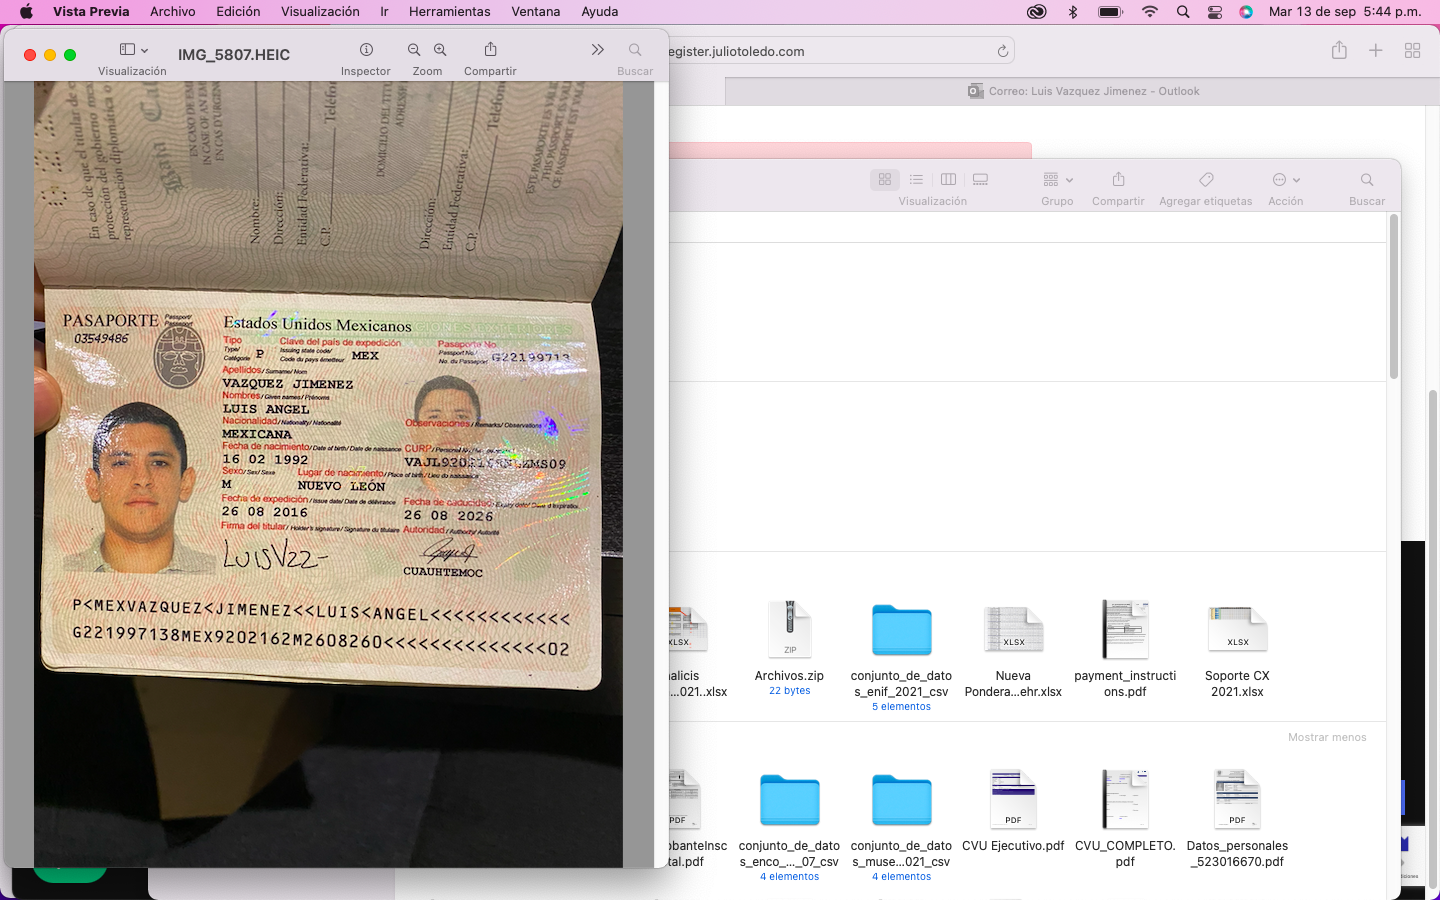Open the Grupo dropdown in Finder

1057,180
